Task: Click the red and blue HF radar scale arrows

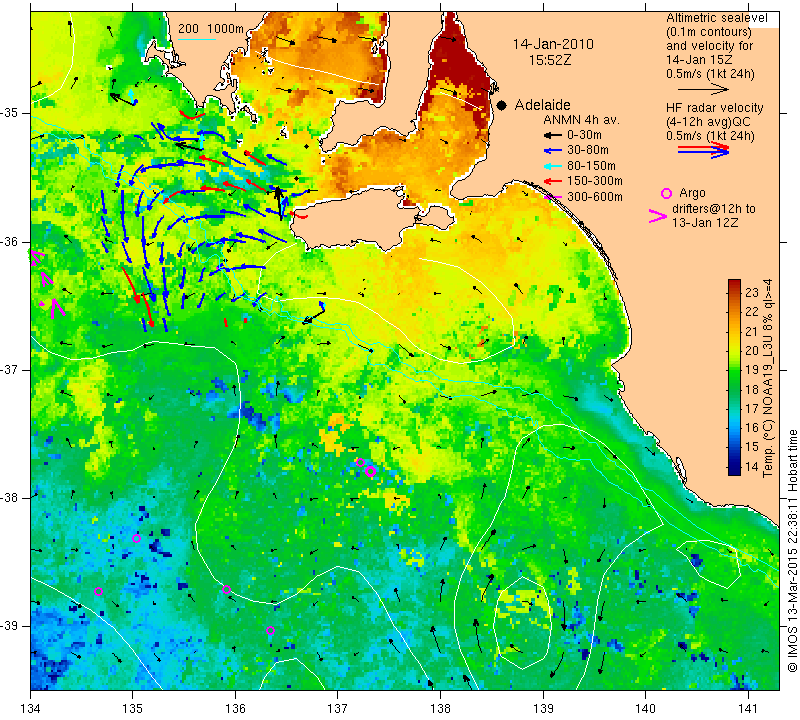Action: [703, 150]
